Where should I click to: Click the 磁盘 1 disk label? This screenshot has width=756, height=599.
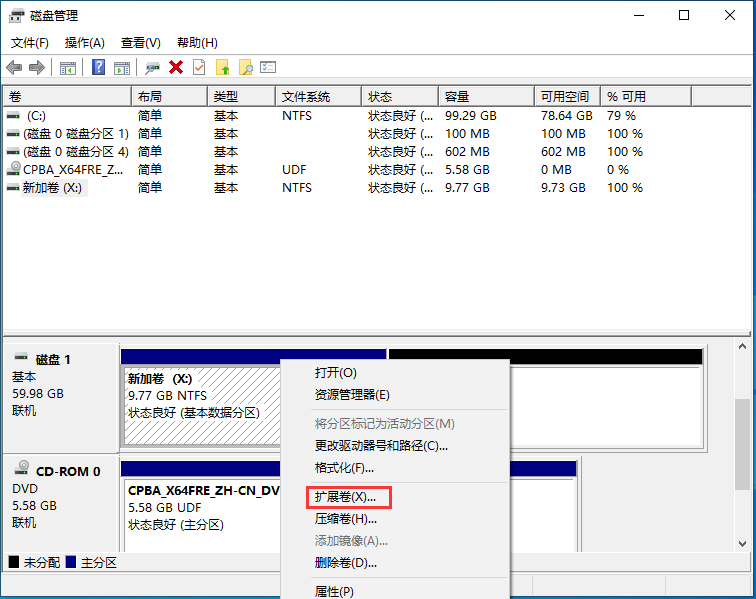pyautogui.click(x=53, y=360)
